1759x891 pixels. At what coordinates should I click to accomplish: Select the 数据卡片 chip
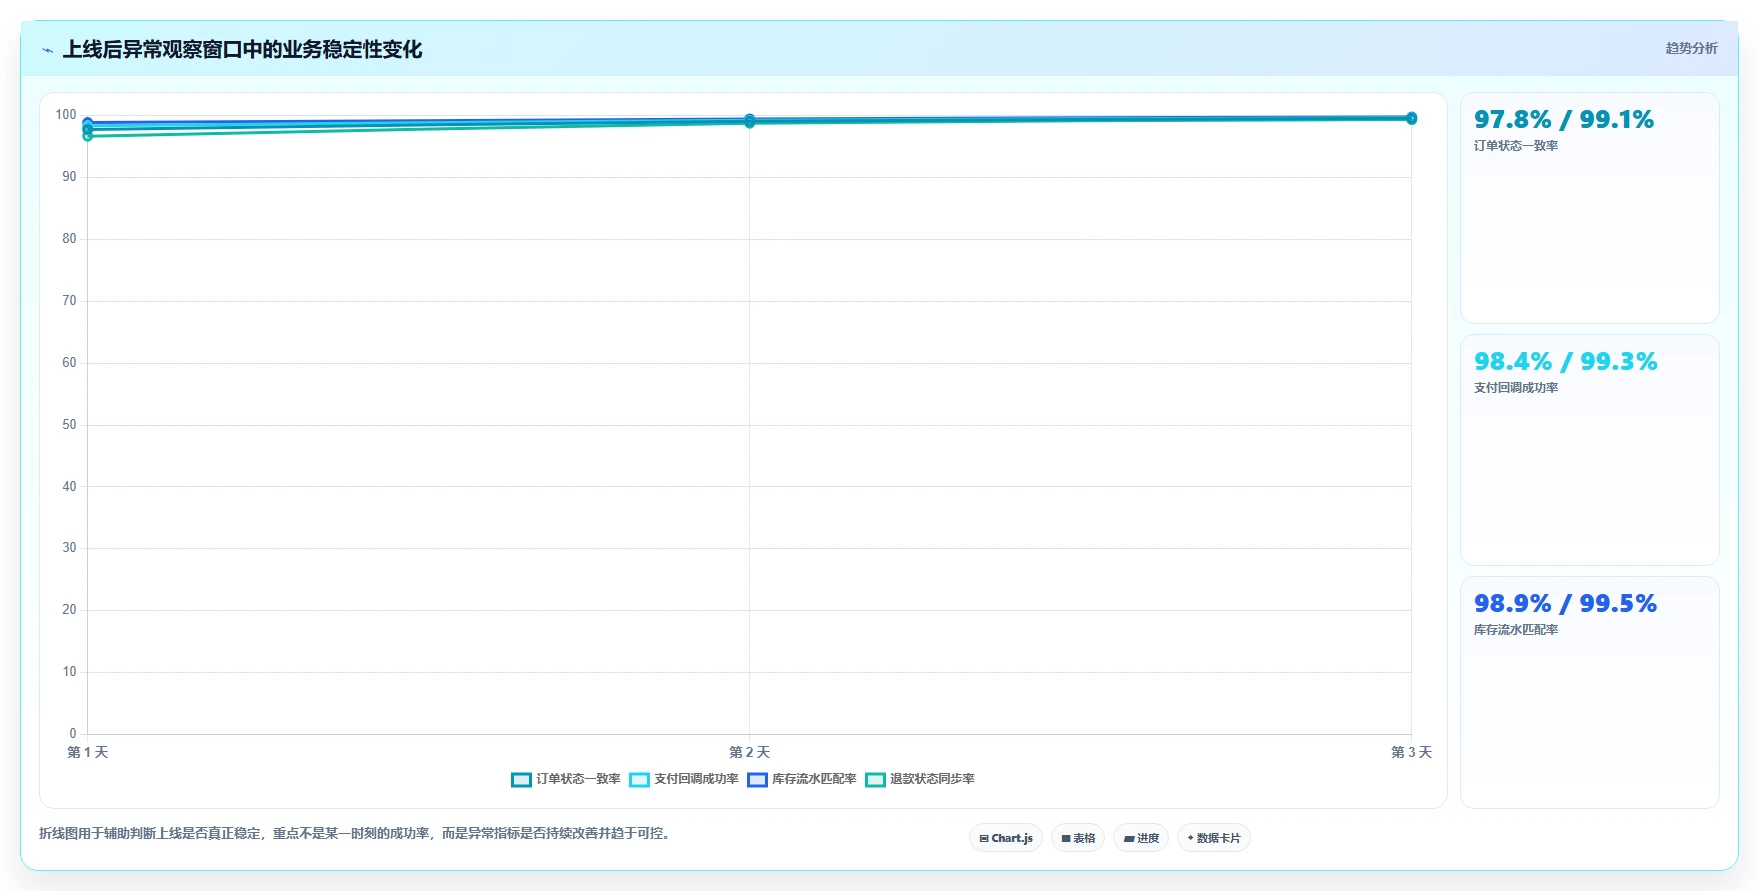click(x=1214, y=838)
